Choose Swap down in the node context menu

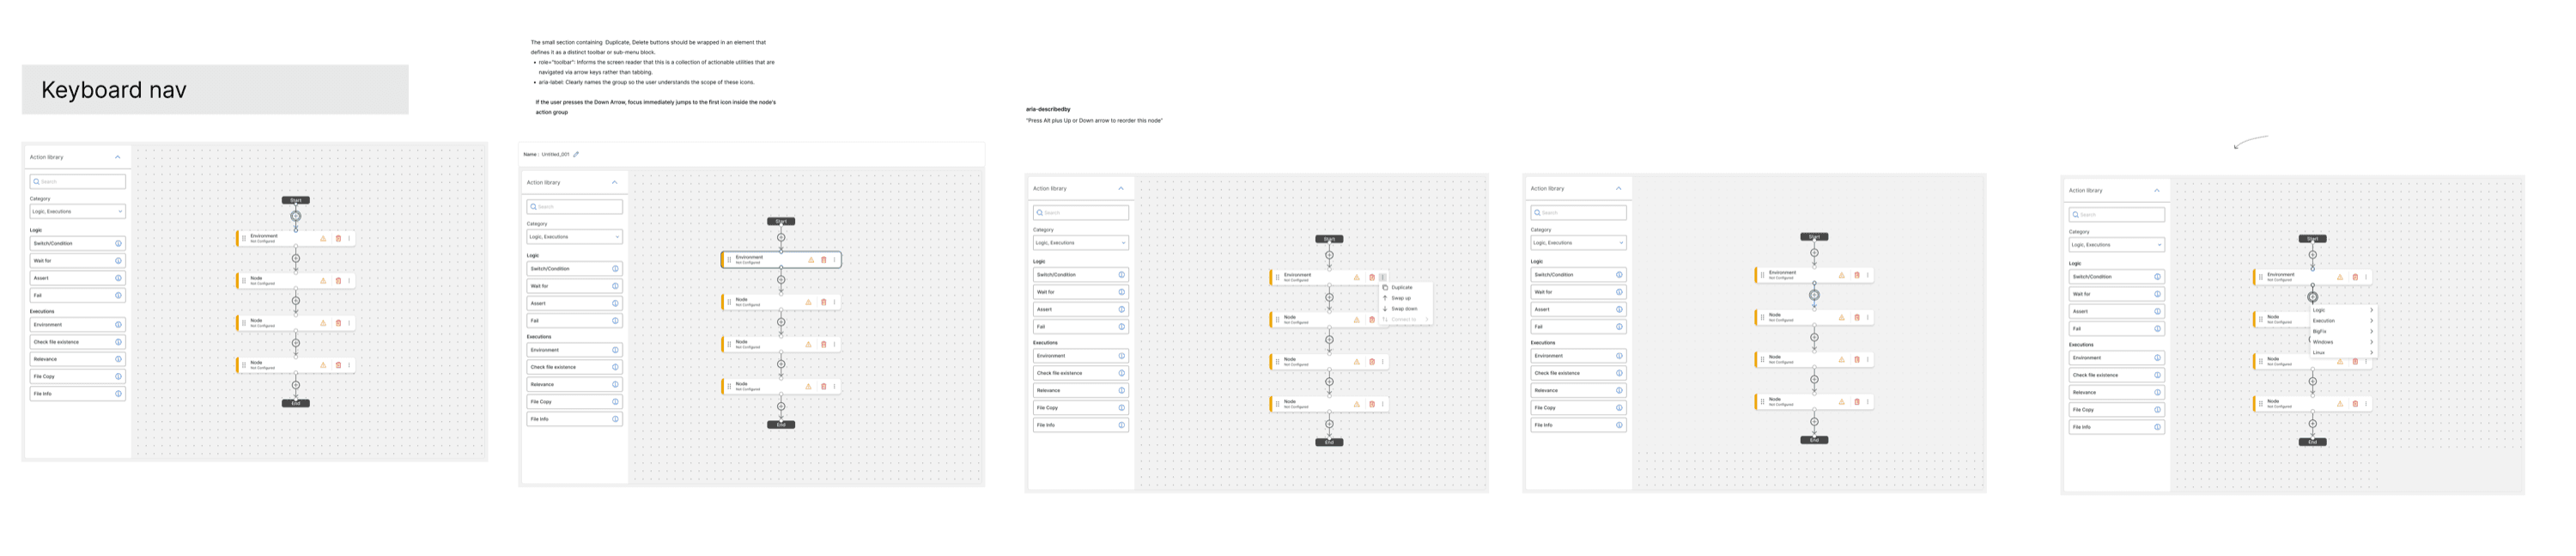pos(1406,309)
